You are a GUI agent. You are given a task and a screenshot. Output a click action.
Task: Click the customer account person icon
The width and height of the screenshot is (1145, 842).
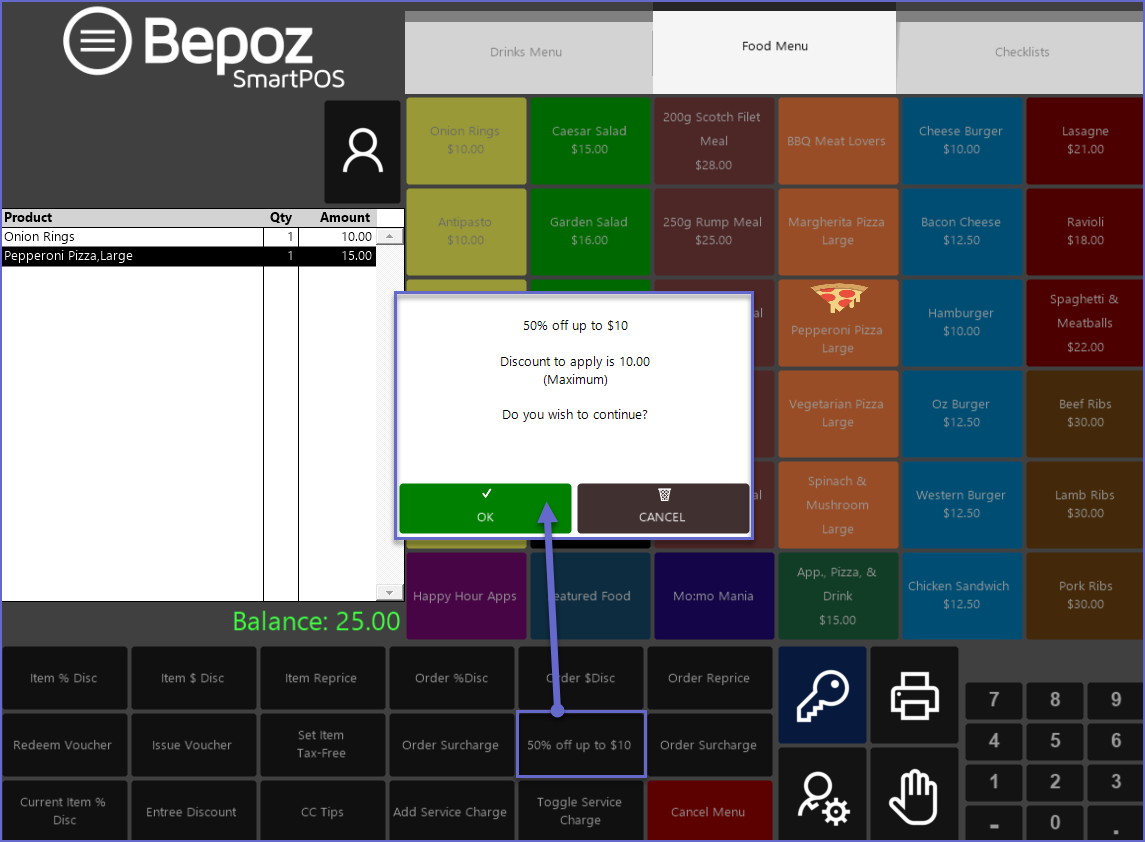[x=362, y=152]
